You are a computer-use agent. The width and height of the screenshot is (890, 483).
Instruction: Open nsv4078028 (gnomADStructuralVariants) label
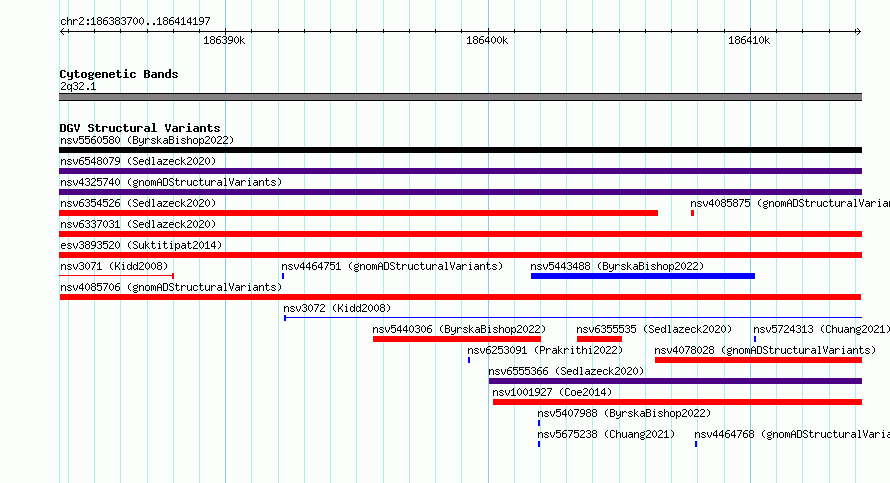[x=765, y=350]
